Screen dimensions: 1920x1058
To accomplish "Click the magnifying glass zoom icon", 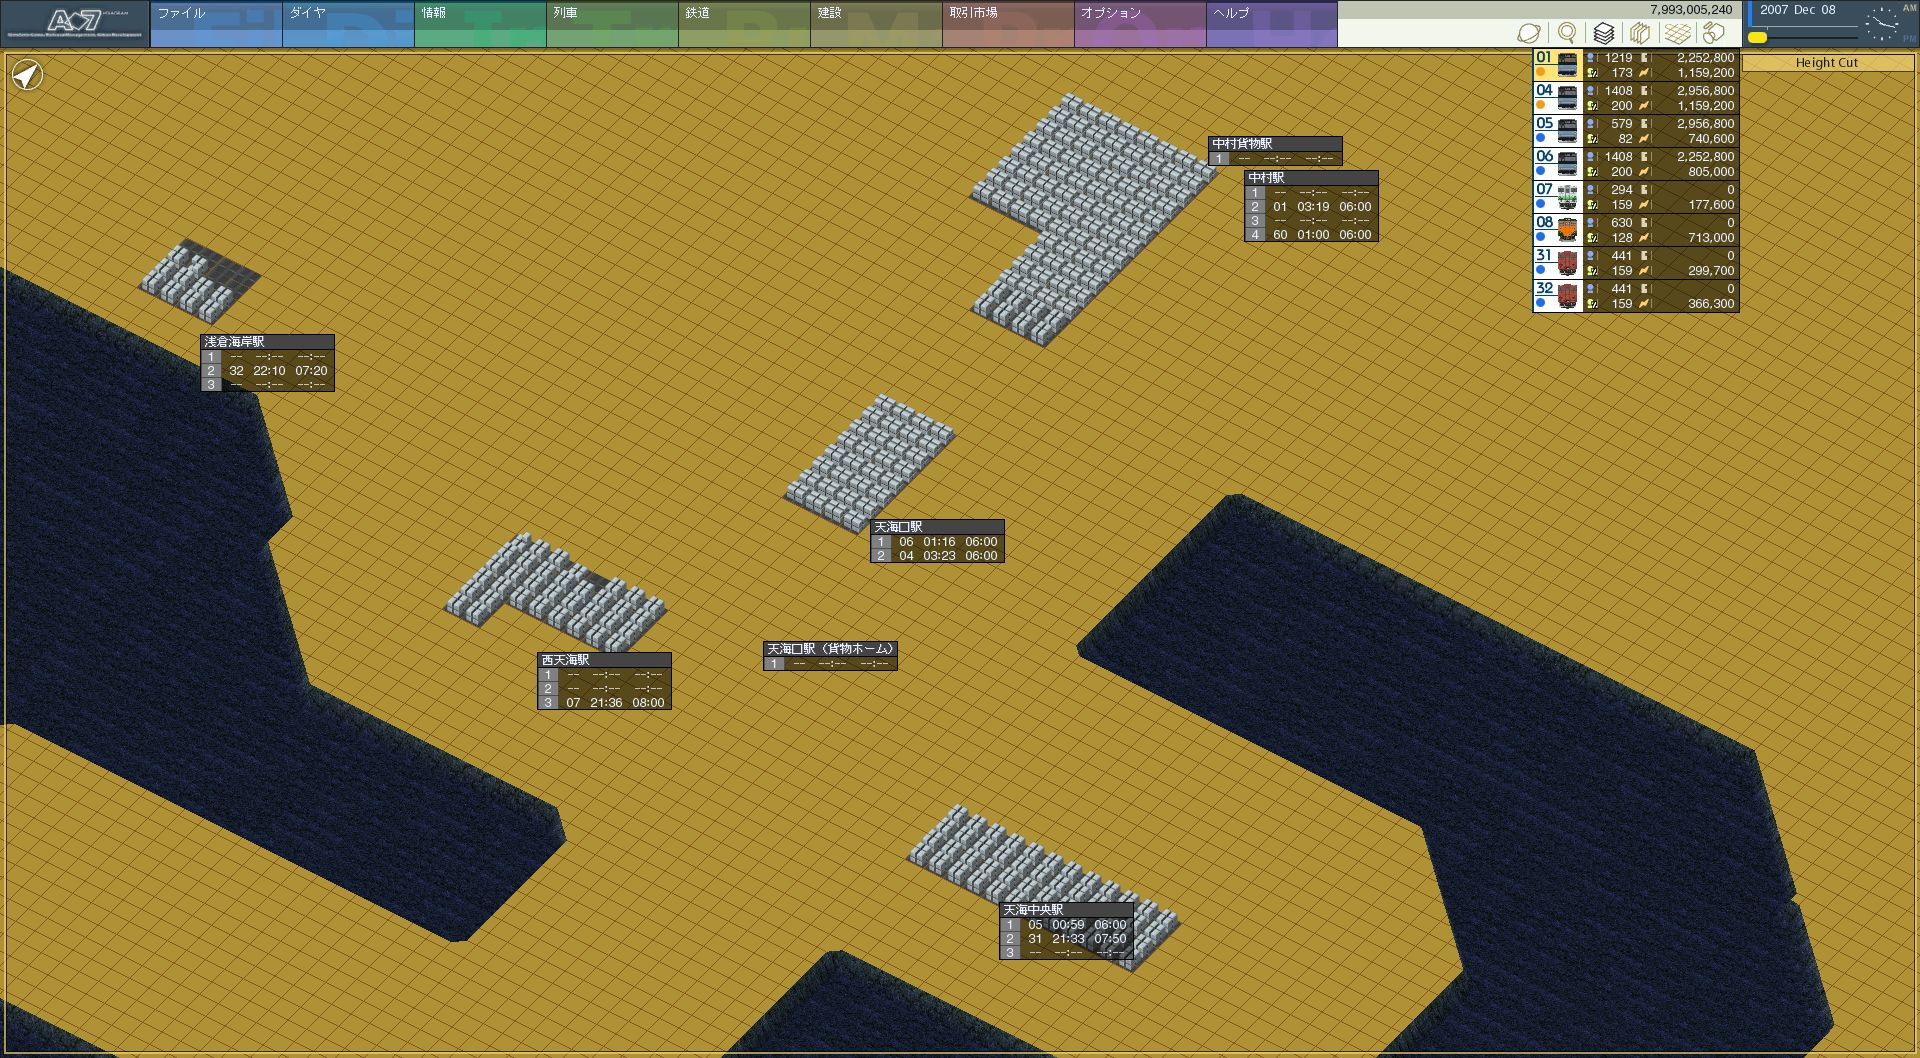I will click(1567, 33).
